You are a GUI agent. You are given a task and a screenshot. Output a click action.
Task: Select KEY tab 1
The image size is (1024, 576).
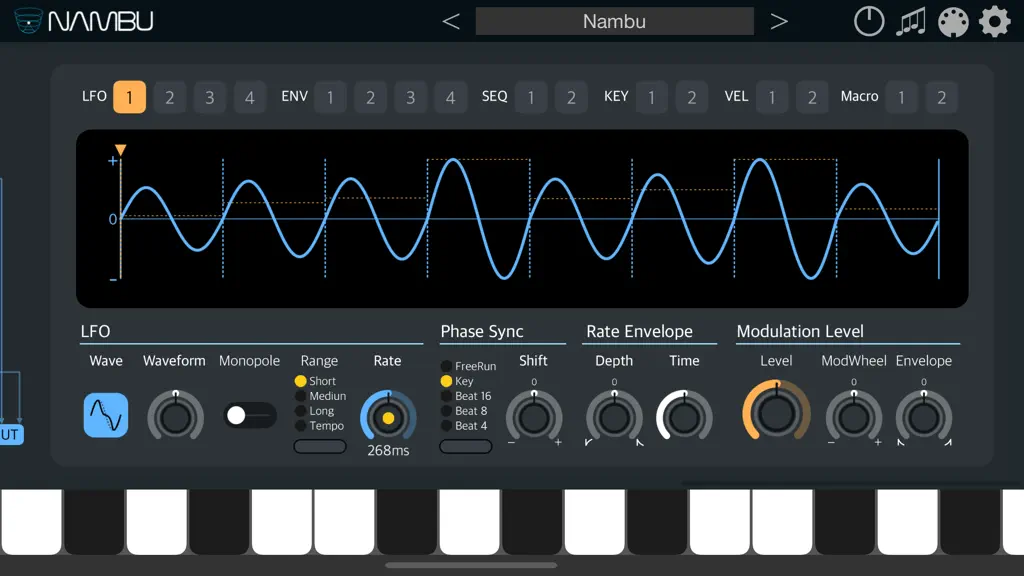651,97
